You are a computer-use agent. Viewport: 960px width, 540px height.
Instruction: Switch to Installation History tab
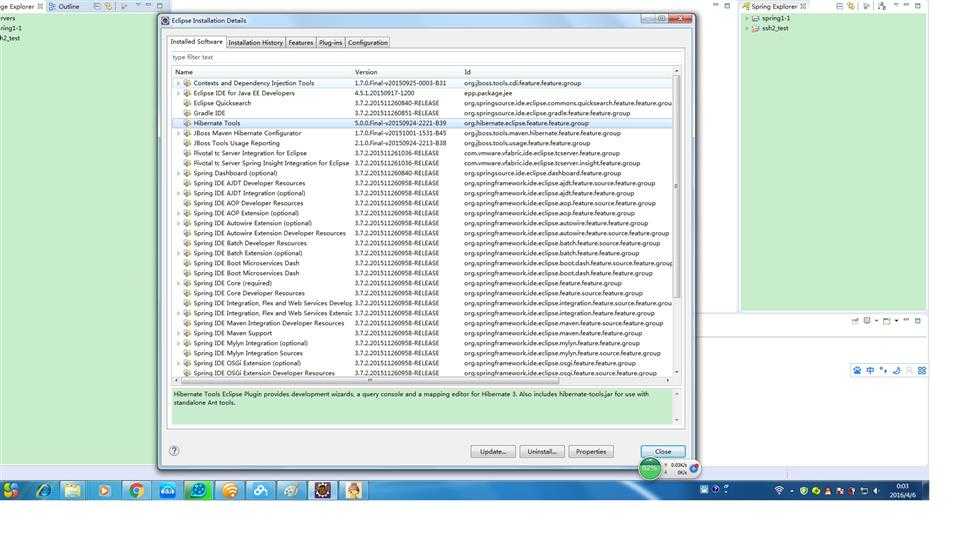tap(255, 43)
